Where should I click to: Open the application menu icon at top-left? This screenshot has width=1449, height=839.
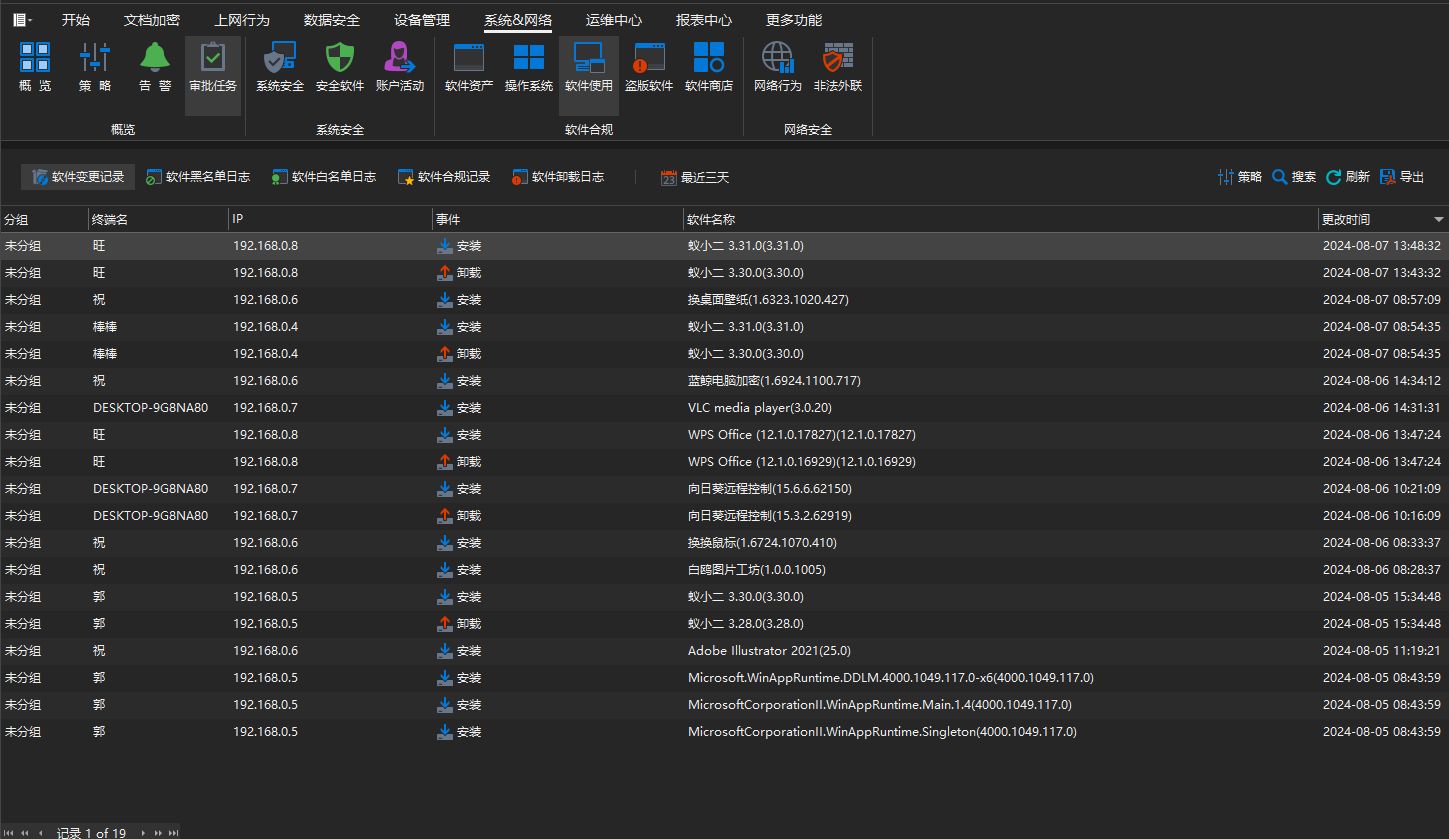22,19
